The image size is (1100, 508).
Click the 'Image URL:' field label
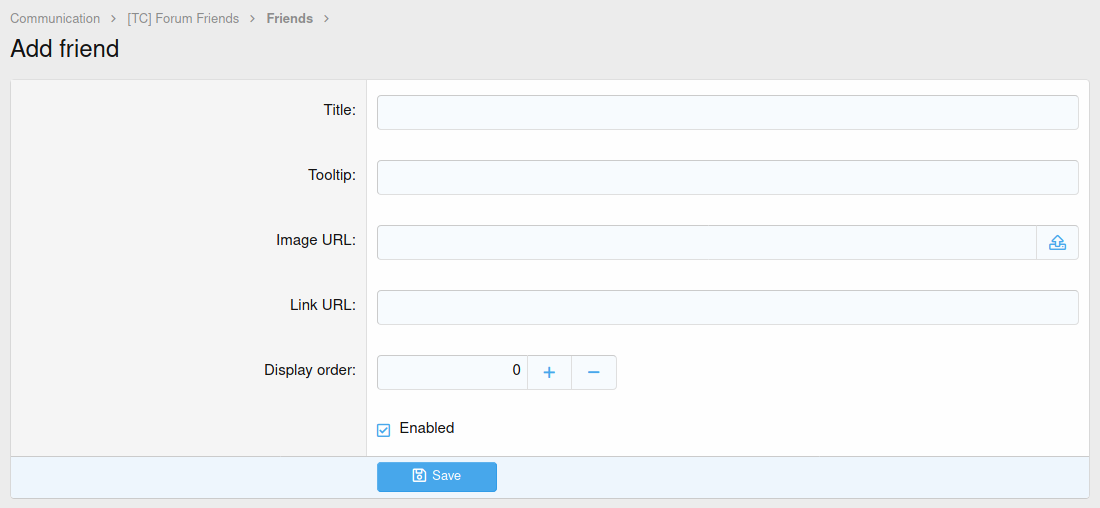click(x=316, y=240)
